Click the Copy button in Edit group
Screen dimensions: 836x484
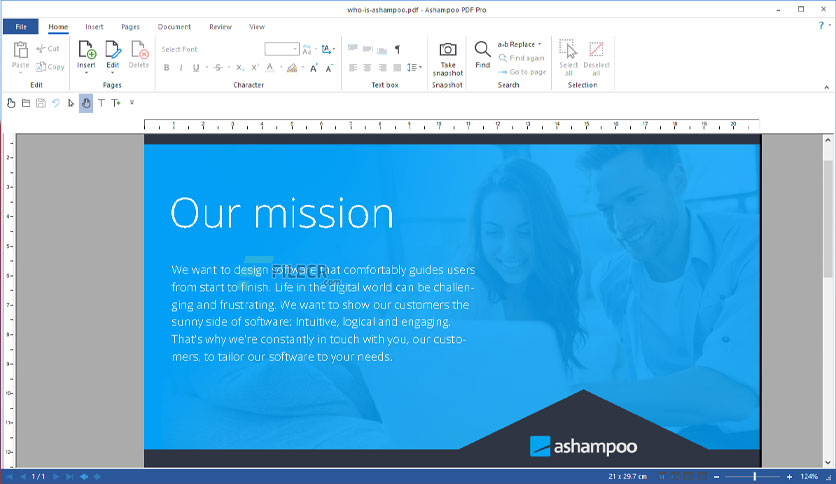point(50,67)
